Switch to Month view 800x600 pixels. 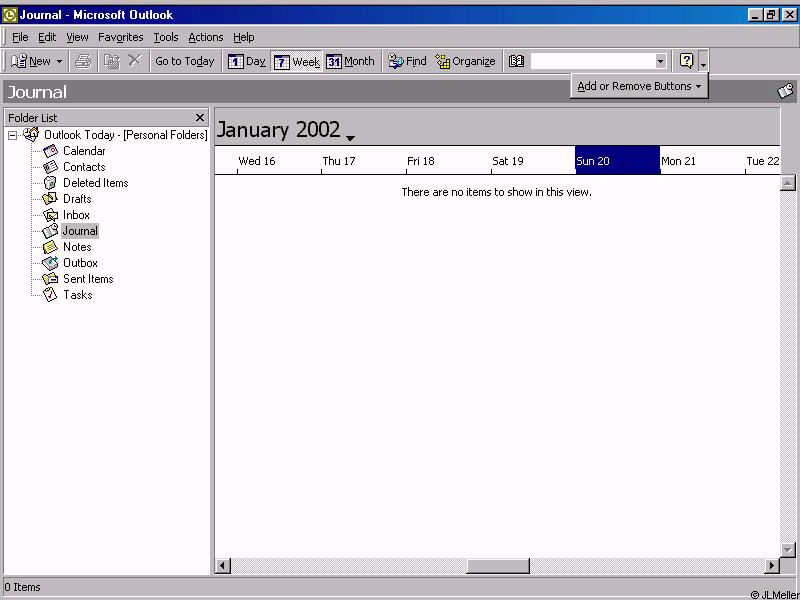[x=351, y=61]
